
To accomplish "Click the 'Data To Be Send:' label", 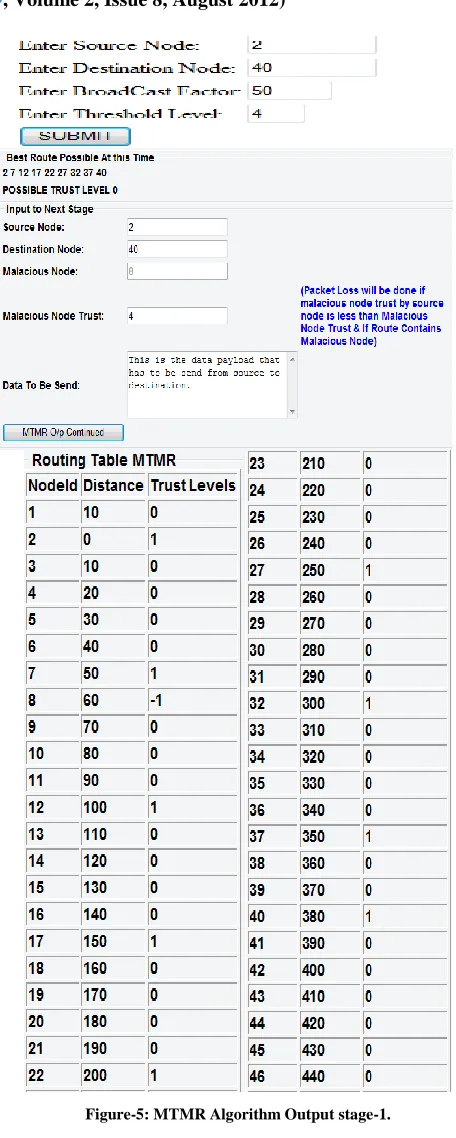I will [41, 385].
